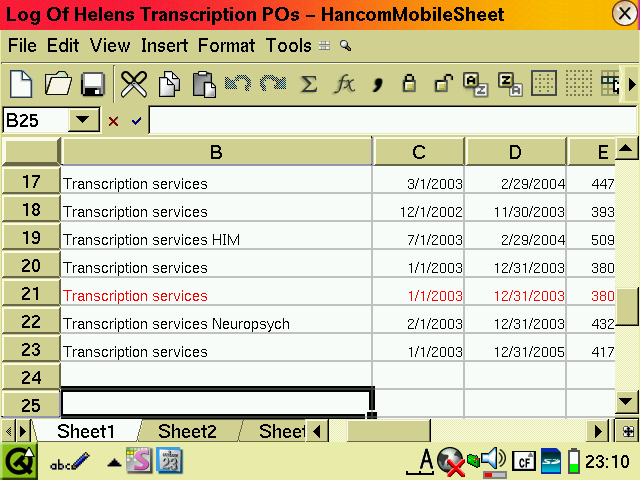Image resolution: width=640 pixels, height=480 pixels.
Task: Save the spreadsheet with the floppy disk icon
Action: [x=93, y=84]
